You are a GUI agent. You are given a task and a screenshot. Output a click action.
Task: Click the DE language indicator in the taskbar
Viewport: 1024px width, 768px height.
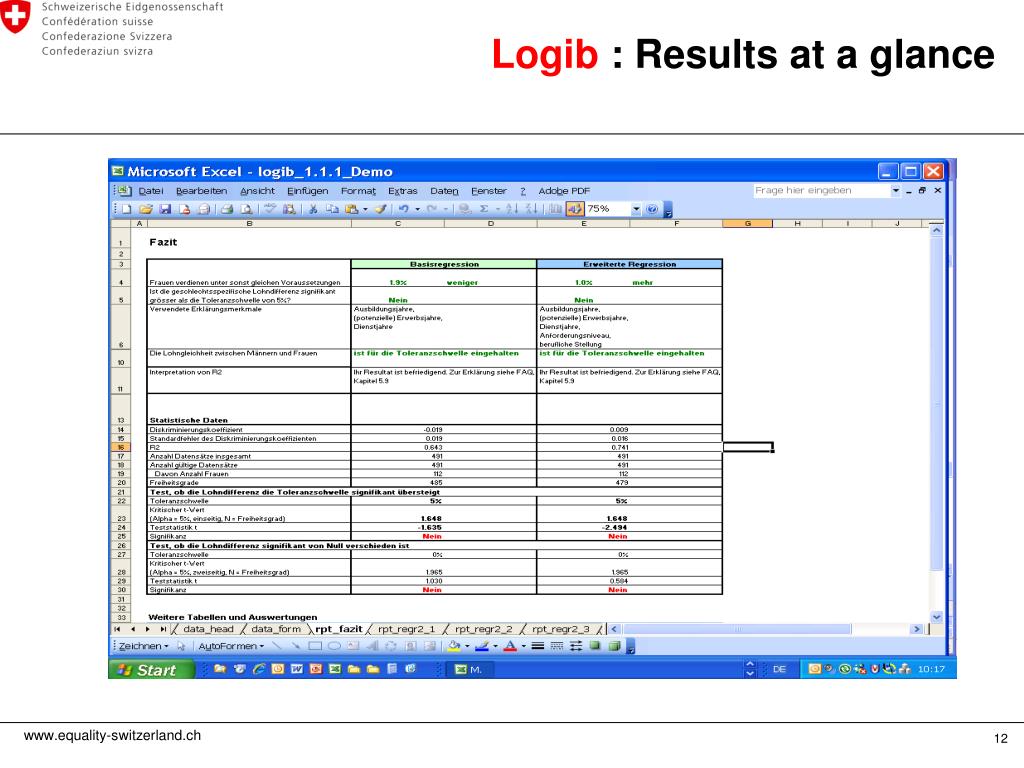pyautogui.click(x=779, y=669)
